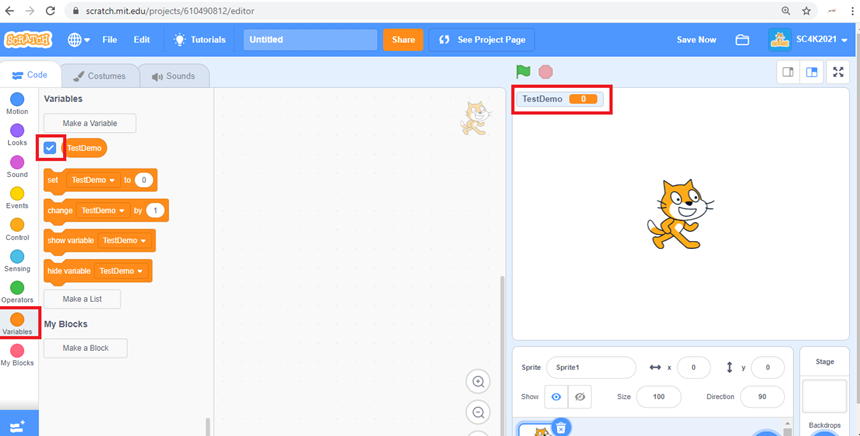
Task: Click the project title Untitled field
Action: click(x=310, y=39)
